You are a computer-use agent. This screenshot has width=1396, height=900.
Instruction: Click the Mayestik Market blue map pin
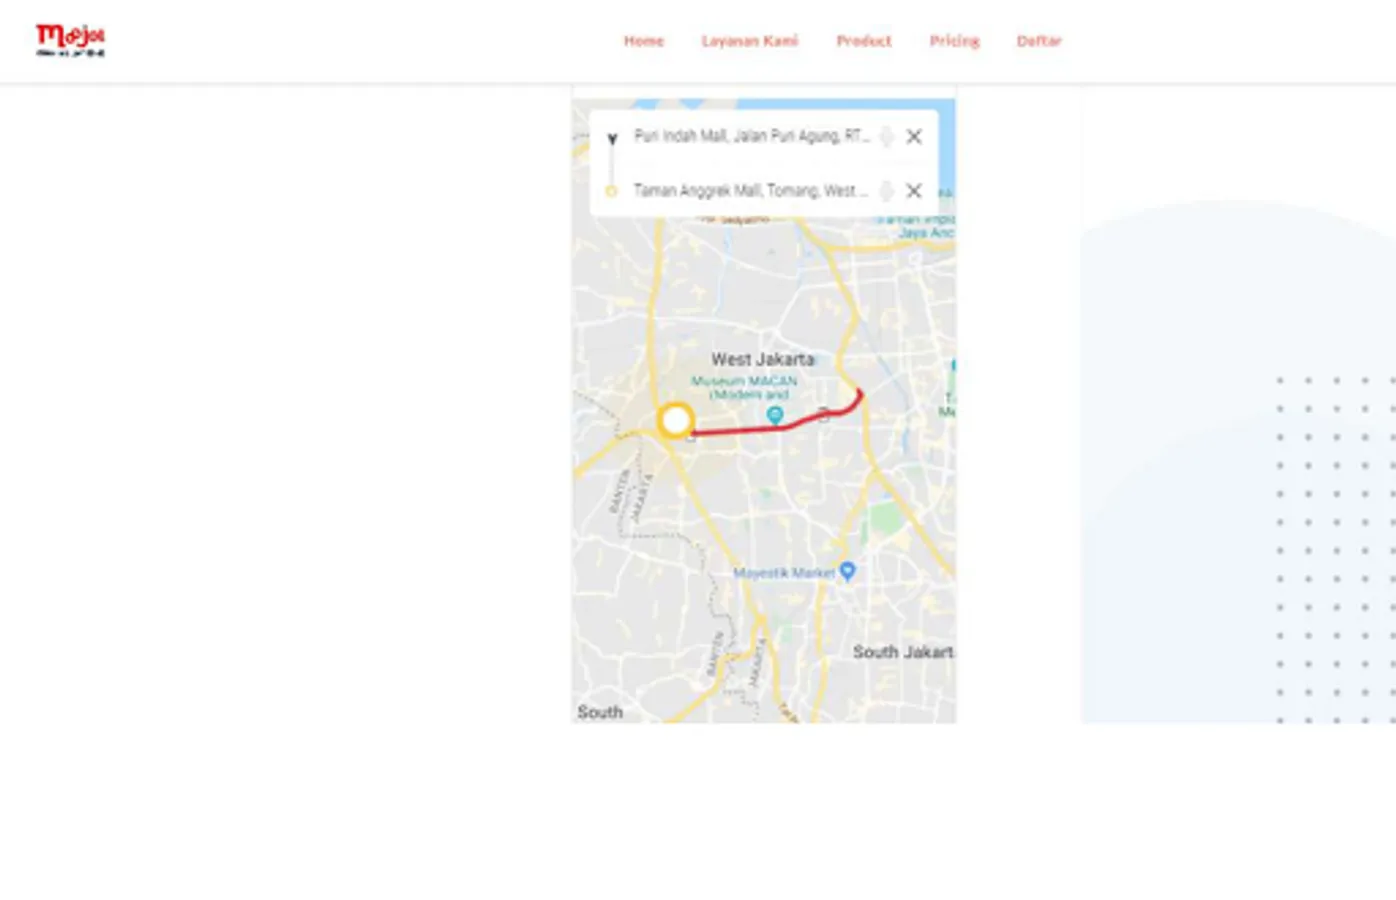pos(848,570)
